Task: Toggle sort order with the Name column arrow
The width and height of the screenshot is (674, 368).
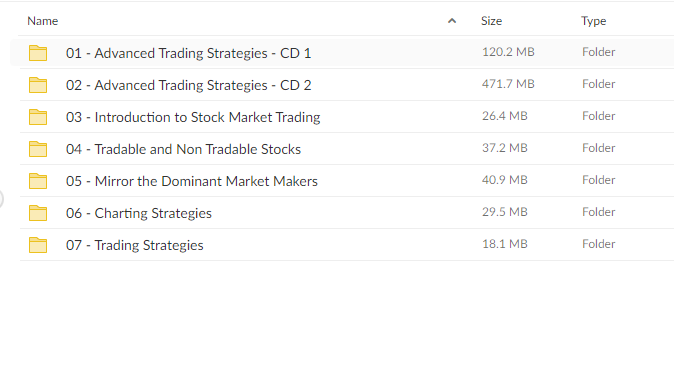Action: click(452, 21)
